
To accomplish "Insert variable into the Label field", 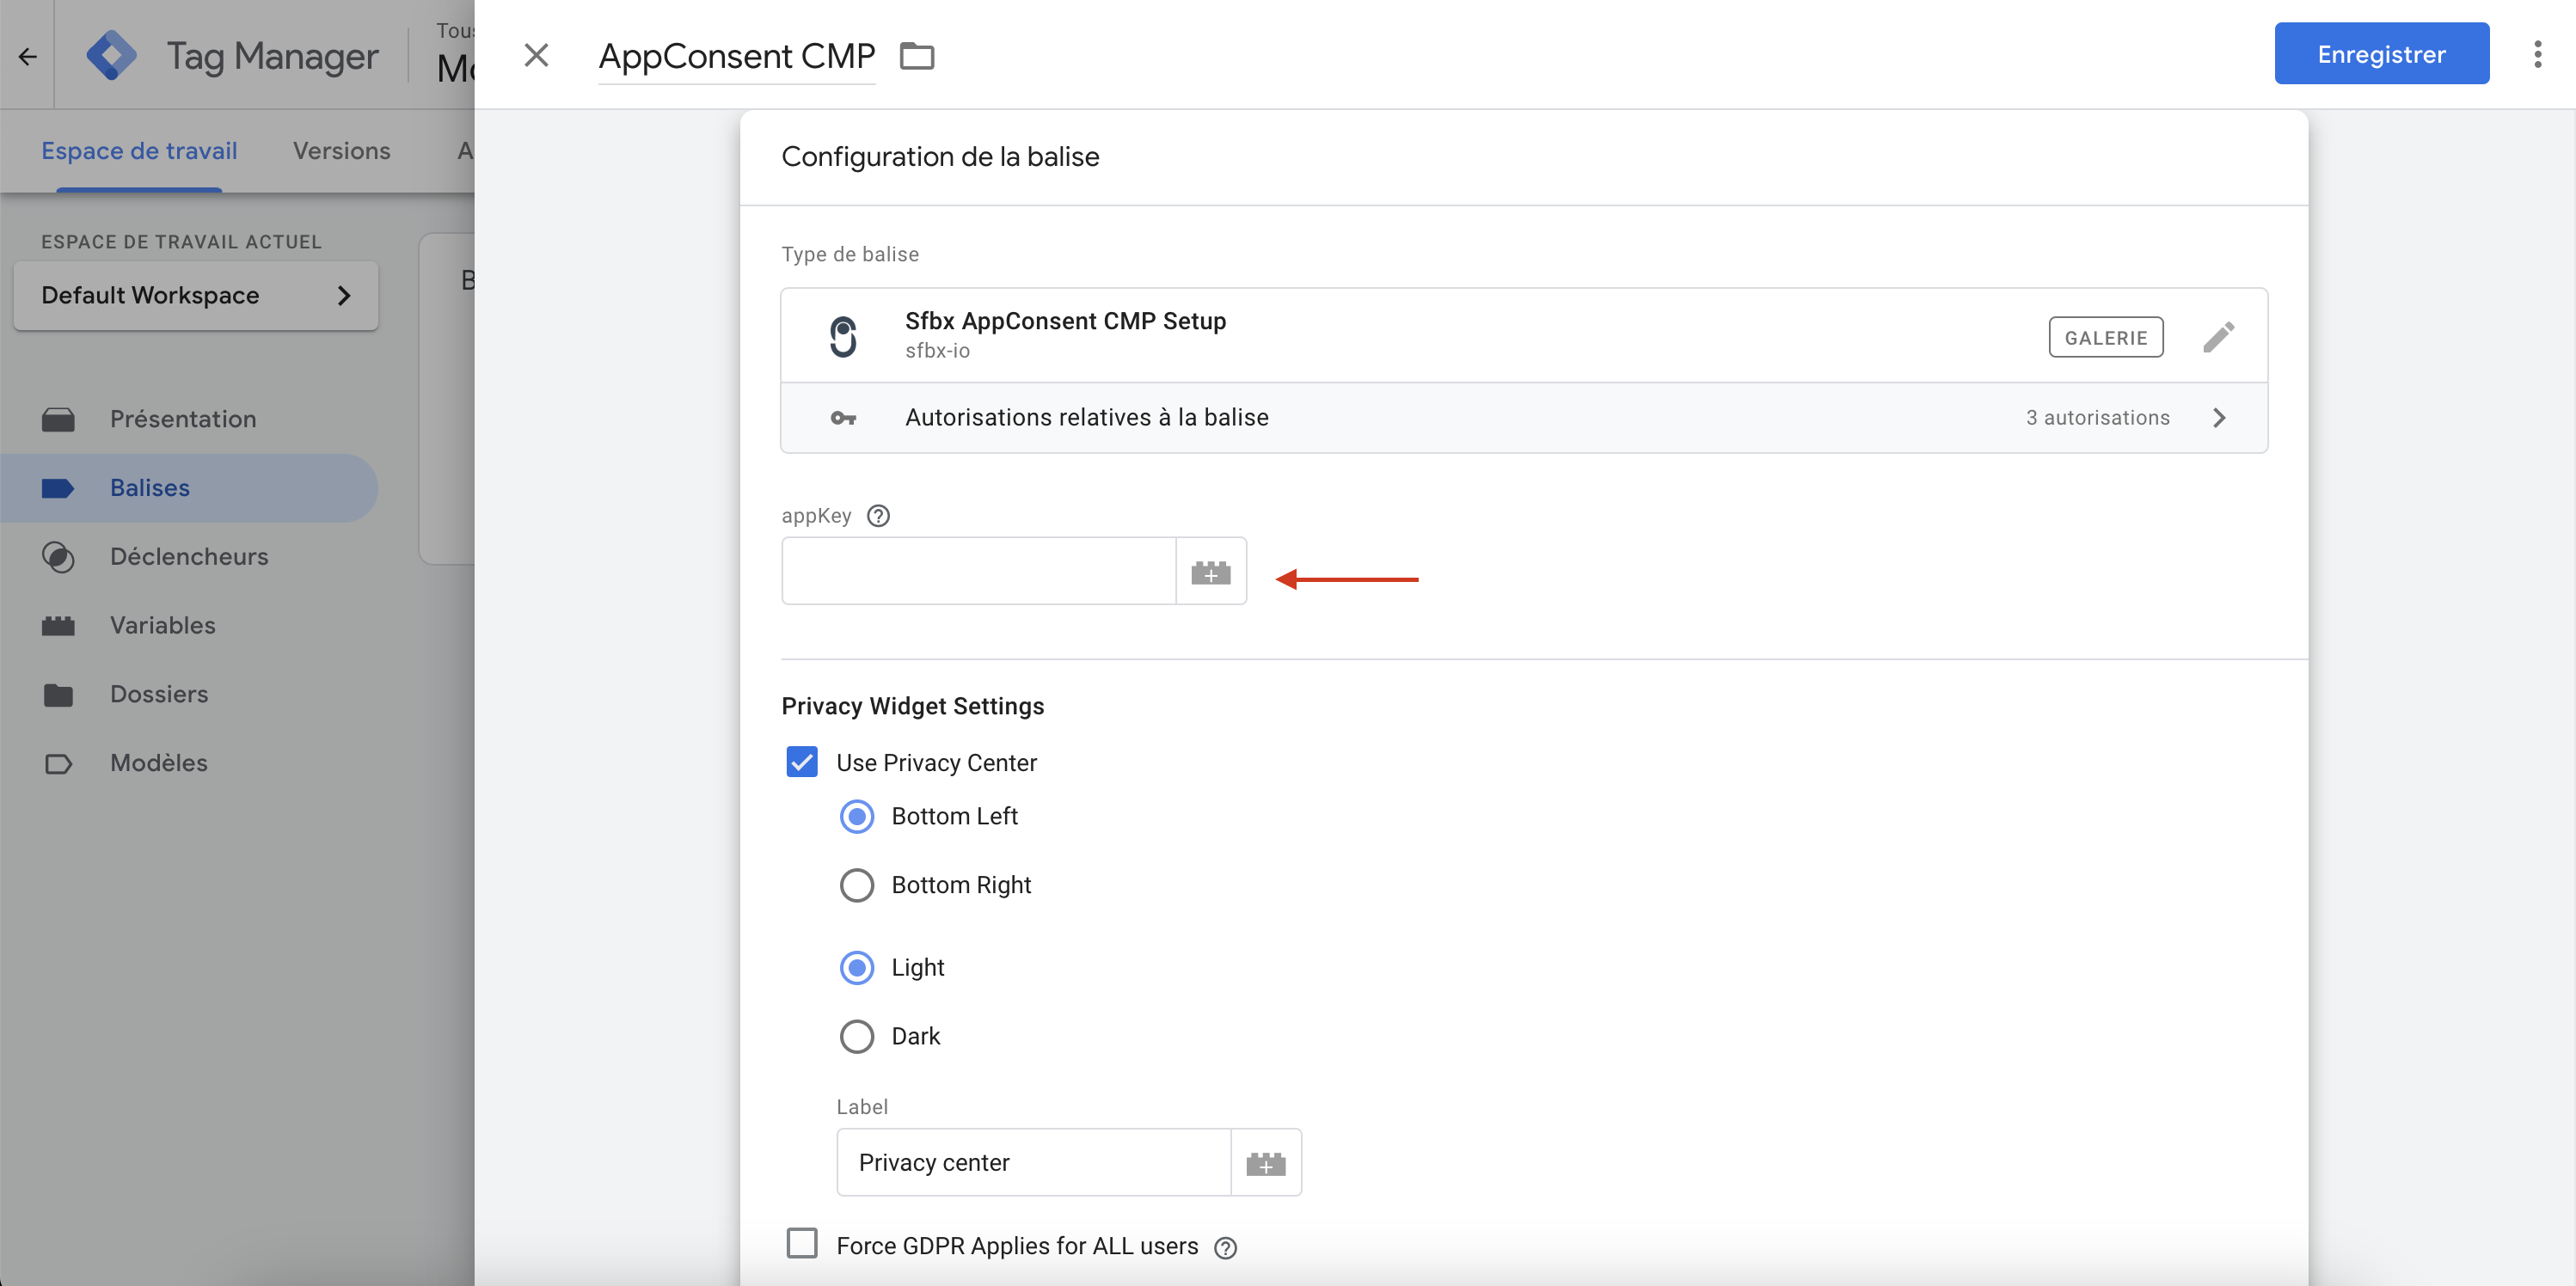I will coord(1265,1163).
